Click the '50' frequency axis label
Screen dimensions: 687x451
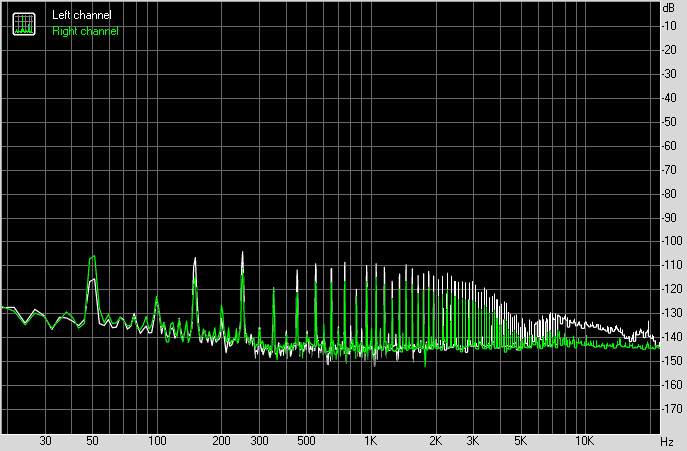tap(92, 441)
